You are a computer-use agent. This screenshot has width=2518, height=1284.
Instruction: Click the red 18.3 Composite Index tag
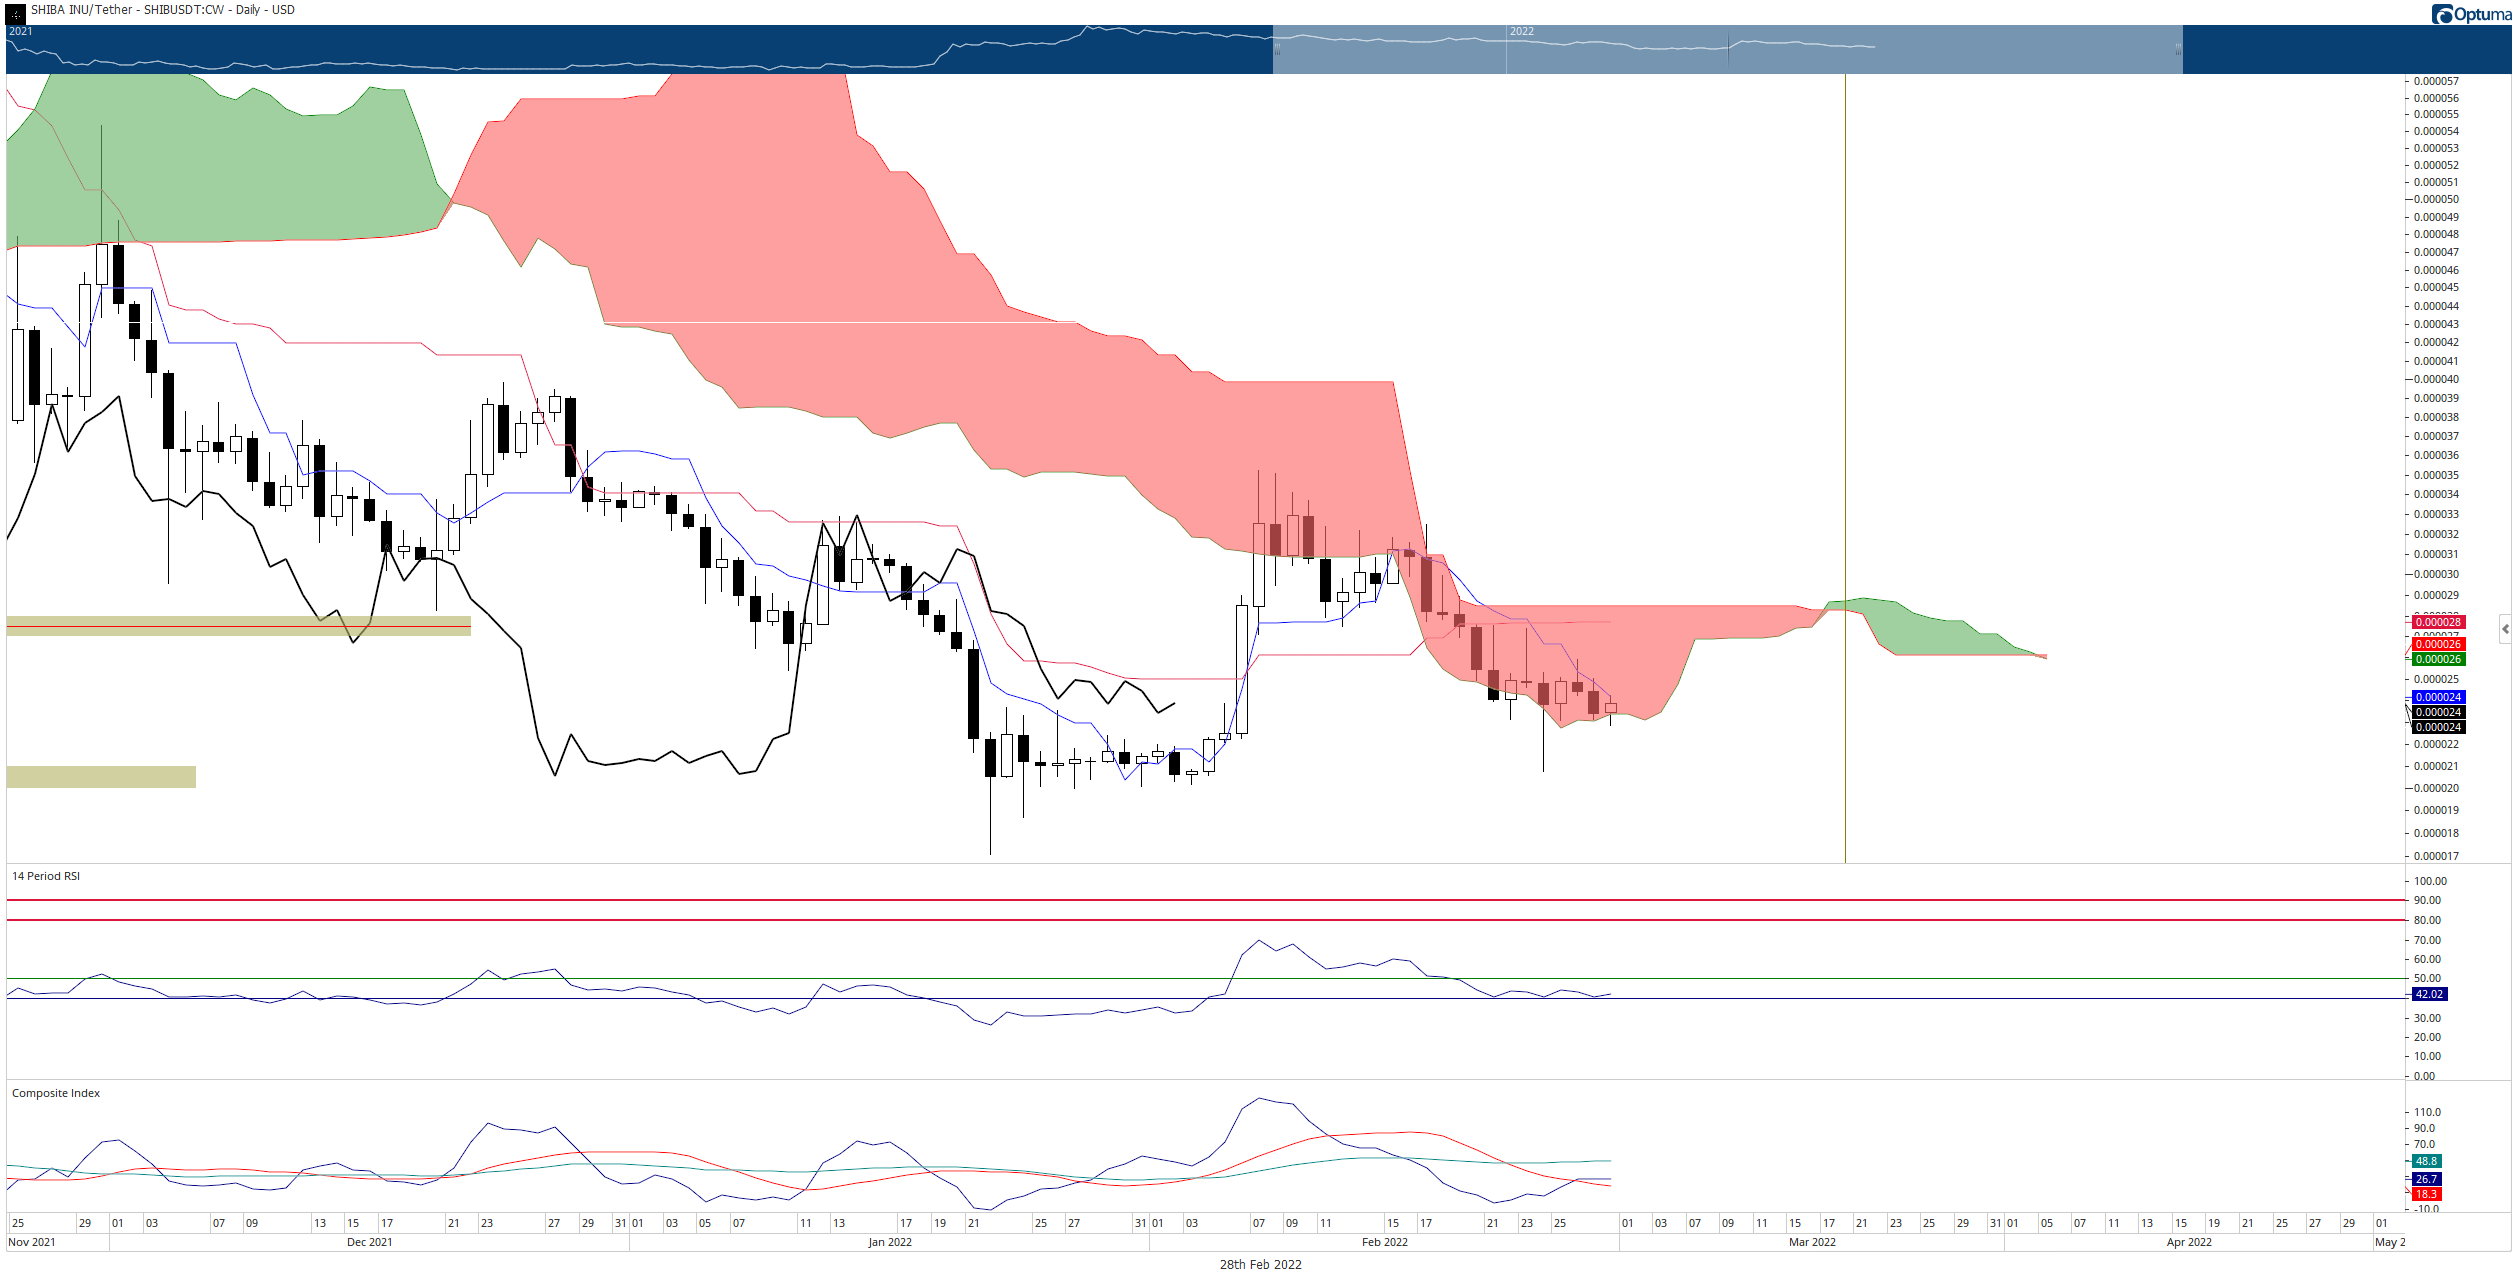[x=2426, y=1194]
